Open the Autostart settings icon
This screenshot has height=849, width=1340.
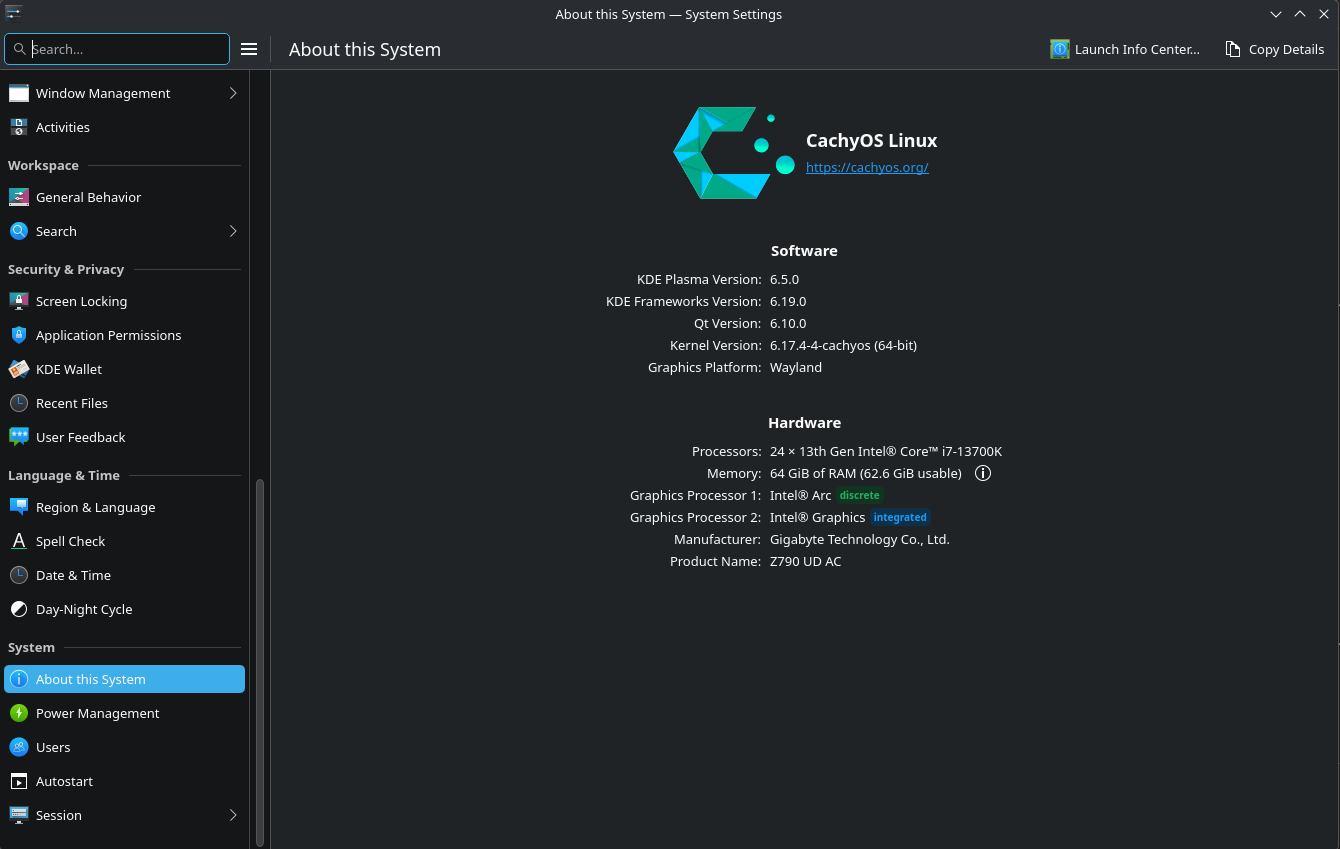point(19,781)
